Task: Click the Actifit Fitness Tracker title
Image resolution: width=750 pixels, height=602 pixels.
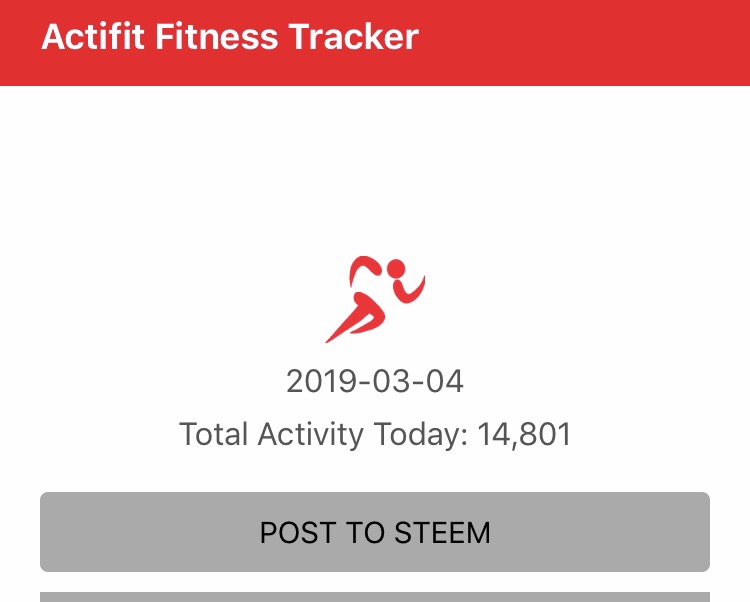Action: pyautogui.click(x=230, y=37)
